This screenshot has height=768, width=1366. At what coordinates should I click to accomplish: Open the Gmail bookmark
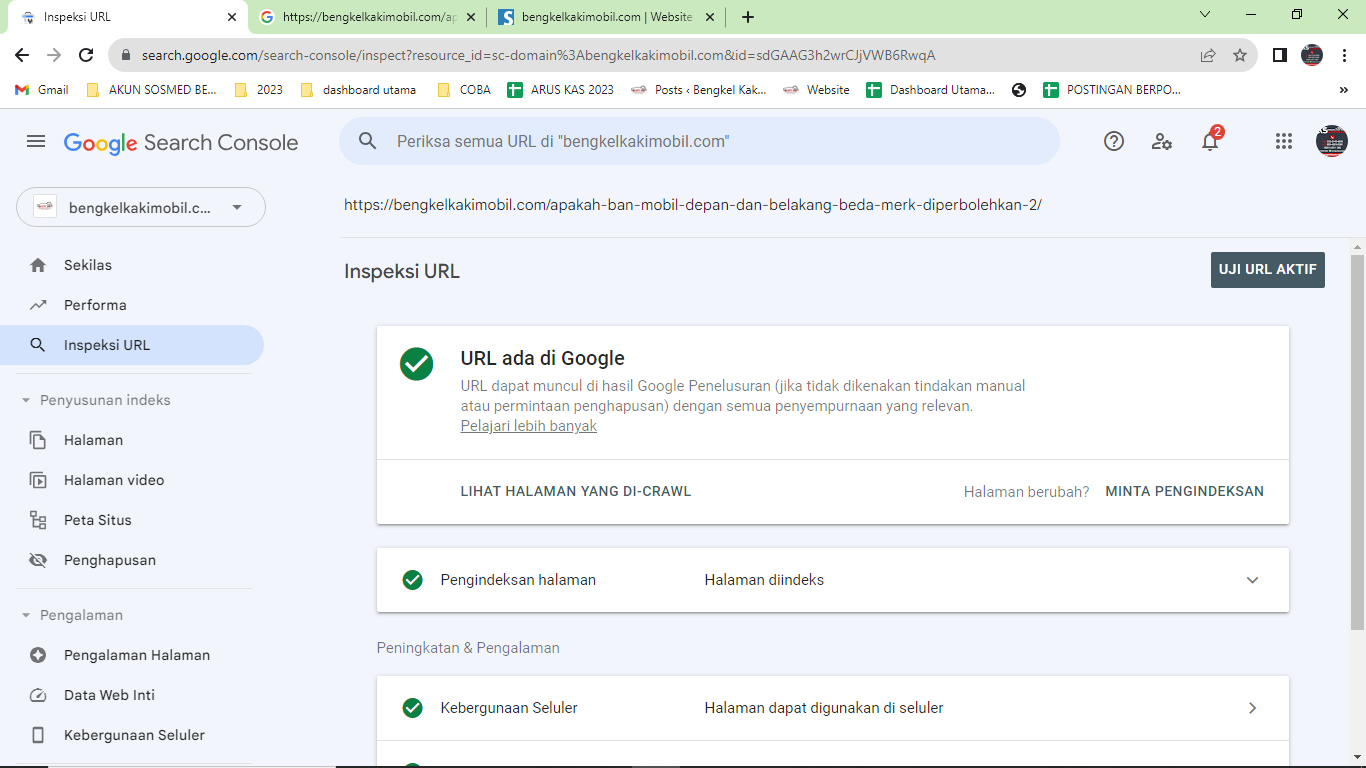pyautogui.click(x=42, y=90)
